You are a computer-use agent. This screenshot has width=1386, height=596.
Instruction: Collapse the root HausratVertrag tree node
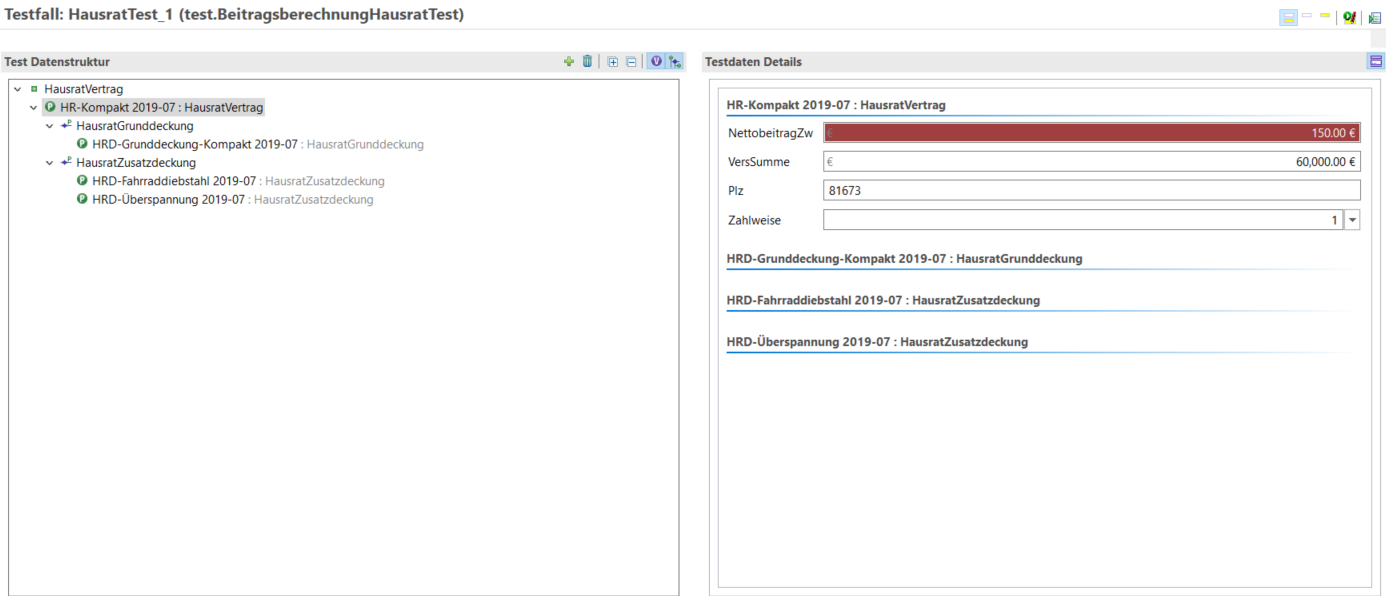click(x=18, y=89)
